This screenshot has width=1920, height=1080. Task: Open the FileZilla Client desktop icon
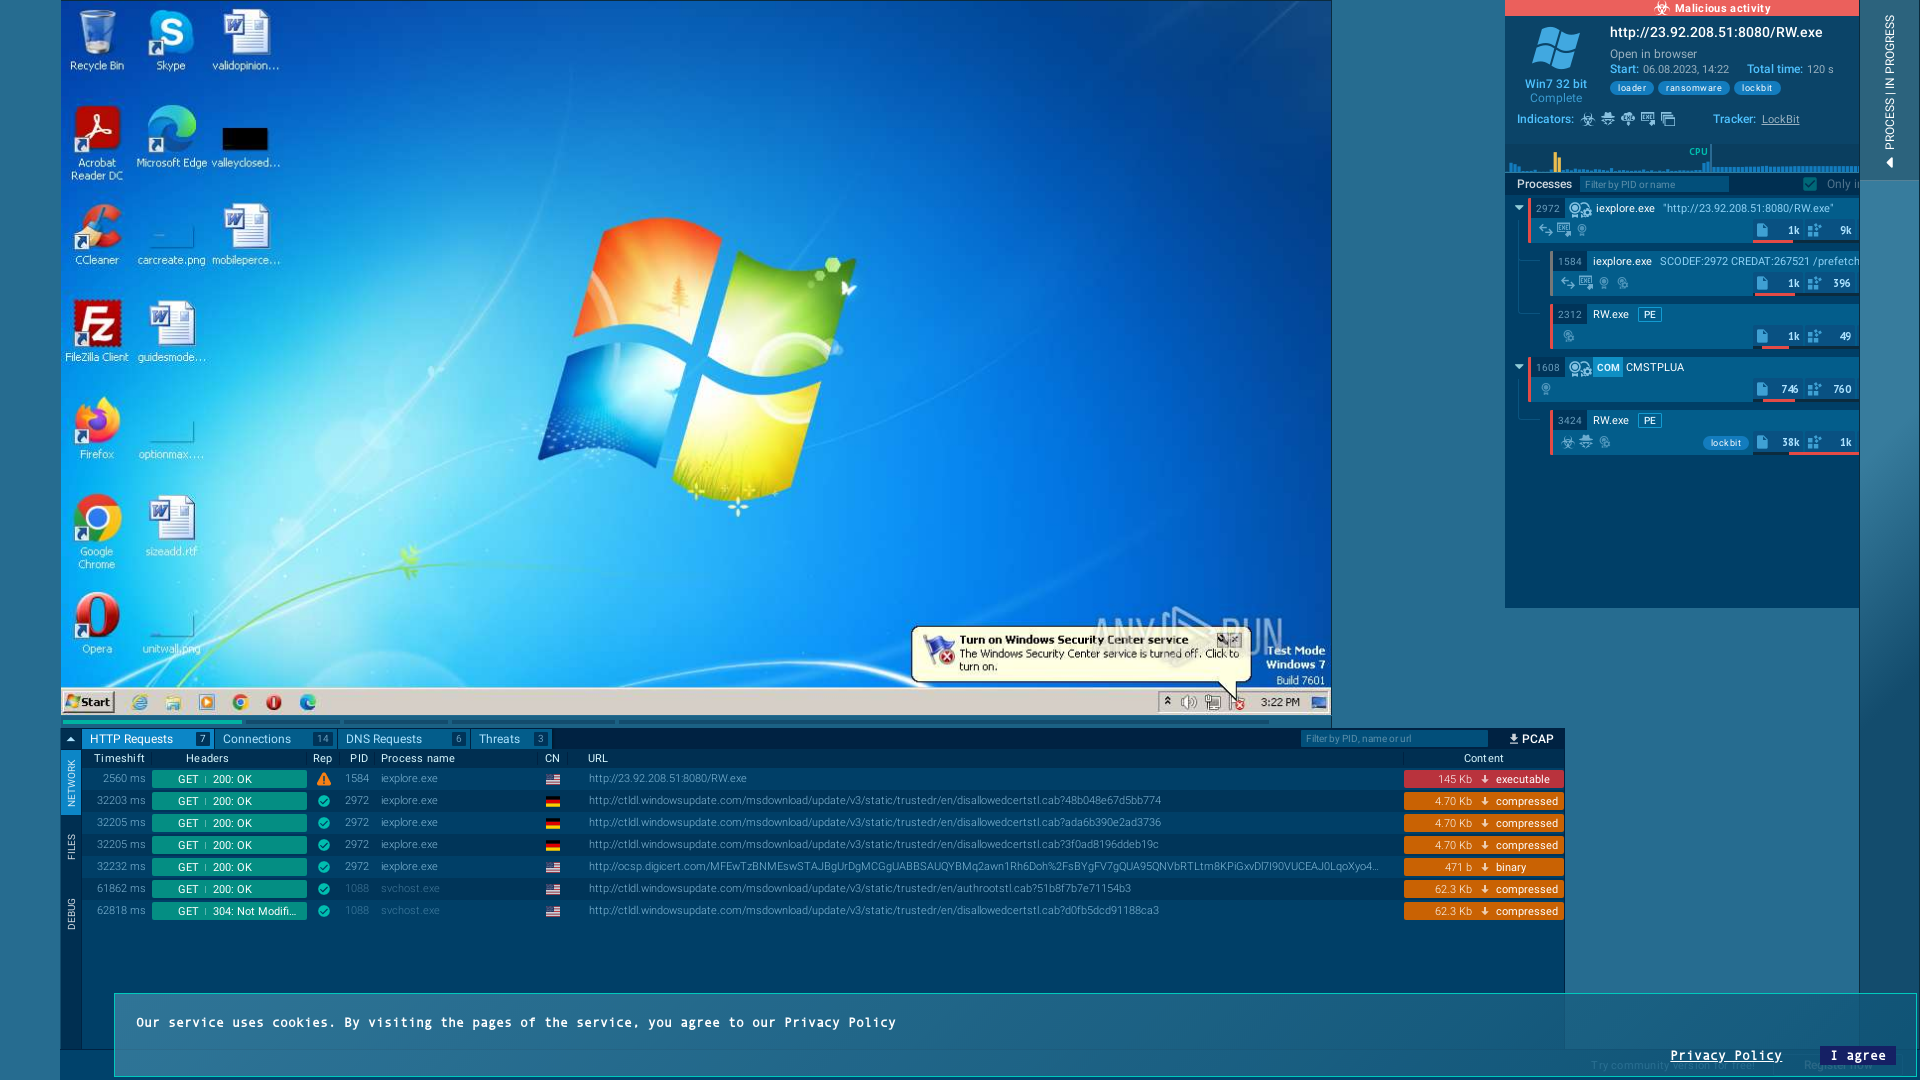pos(97,331)
